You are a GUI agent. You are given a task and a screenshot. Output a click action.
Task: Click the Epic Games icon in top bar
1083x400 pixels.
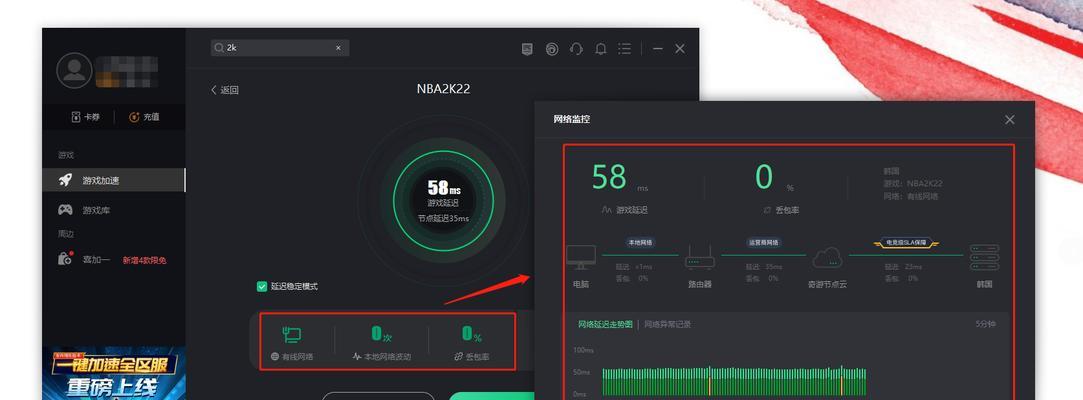527,49
